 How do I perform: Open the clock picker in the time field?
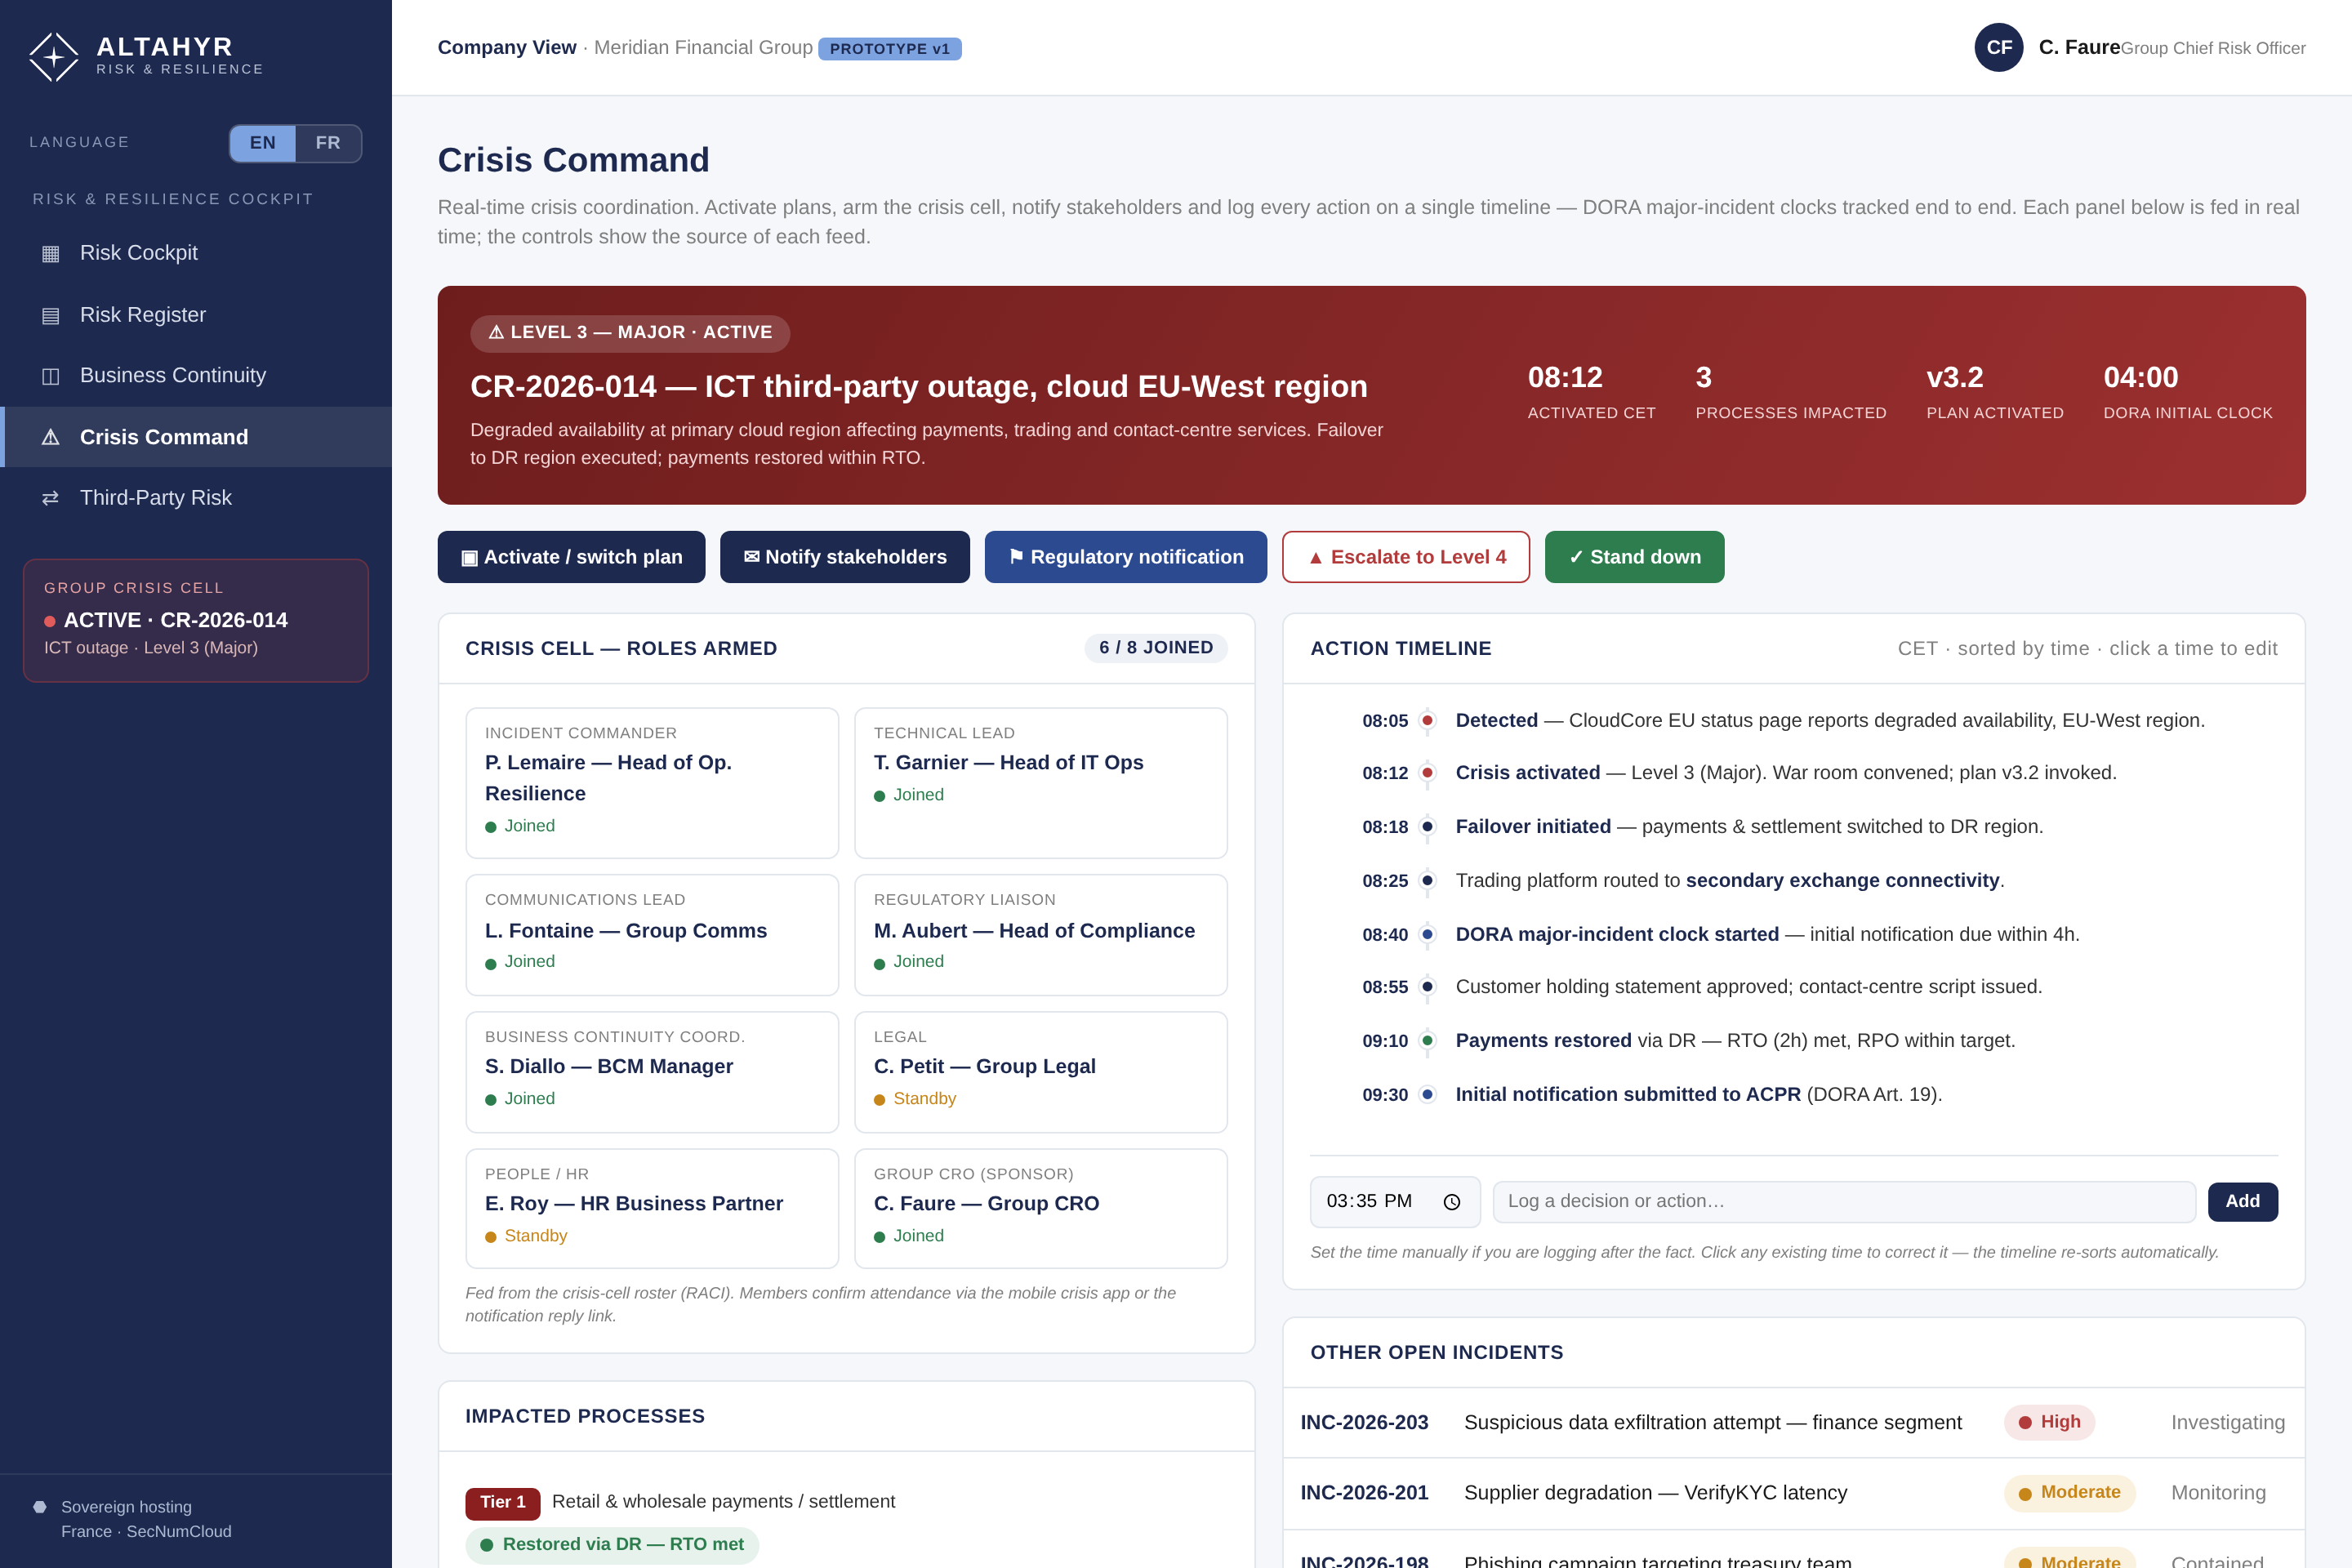(x=1452, y=1202)
